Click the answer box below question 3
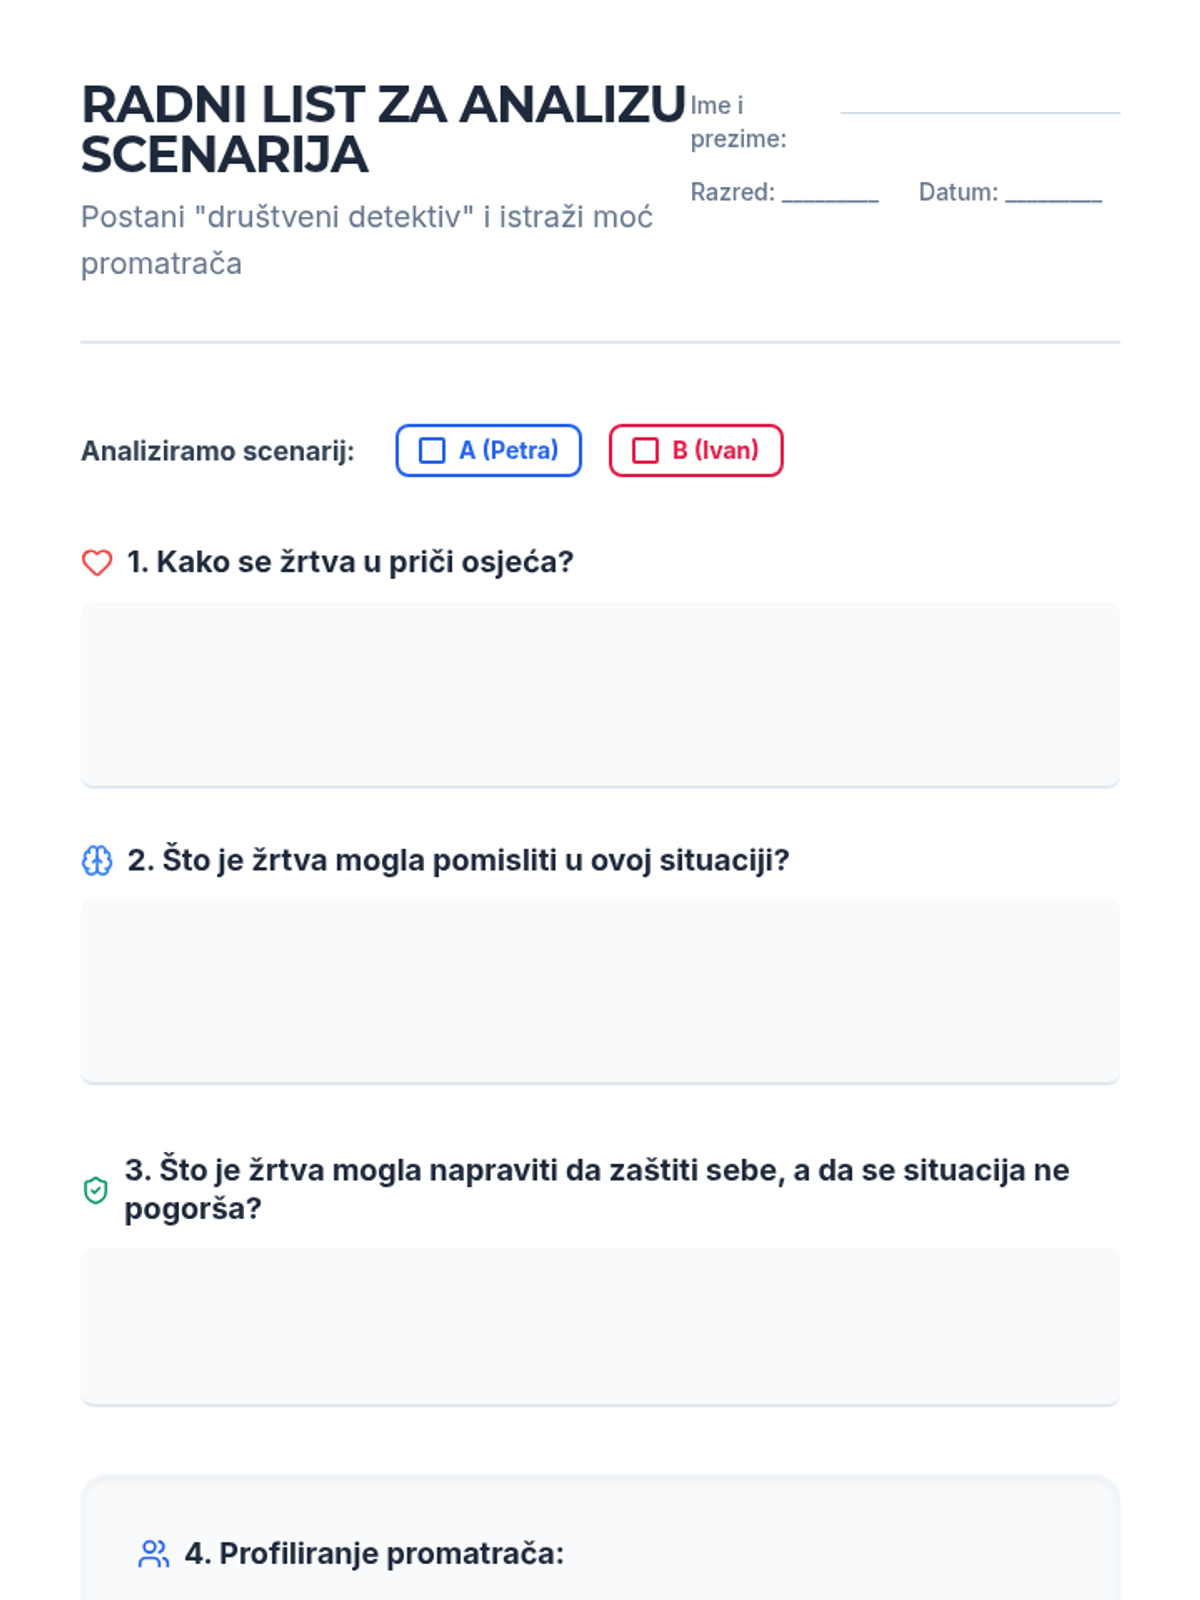 (x=600, y=1327)
